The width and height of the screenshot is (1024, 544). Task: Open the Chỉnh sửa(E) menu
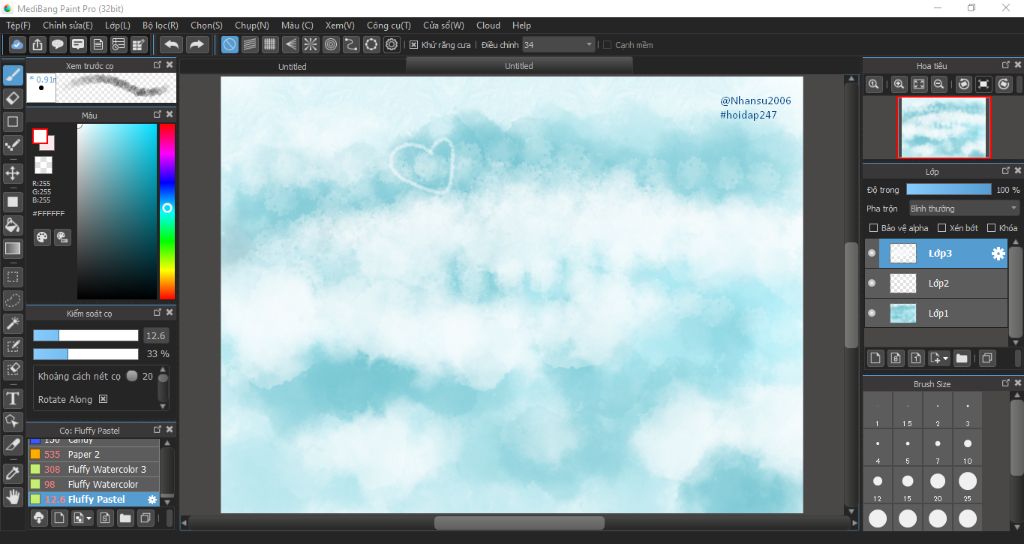pos(68,25)
